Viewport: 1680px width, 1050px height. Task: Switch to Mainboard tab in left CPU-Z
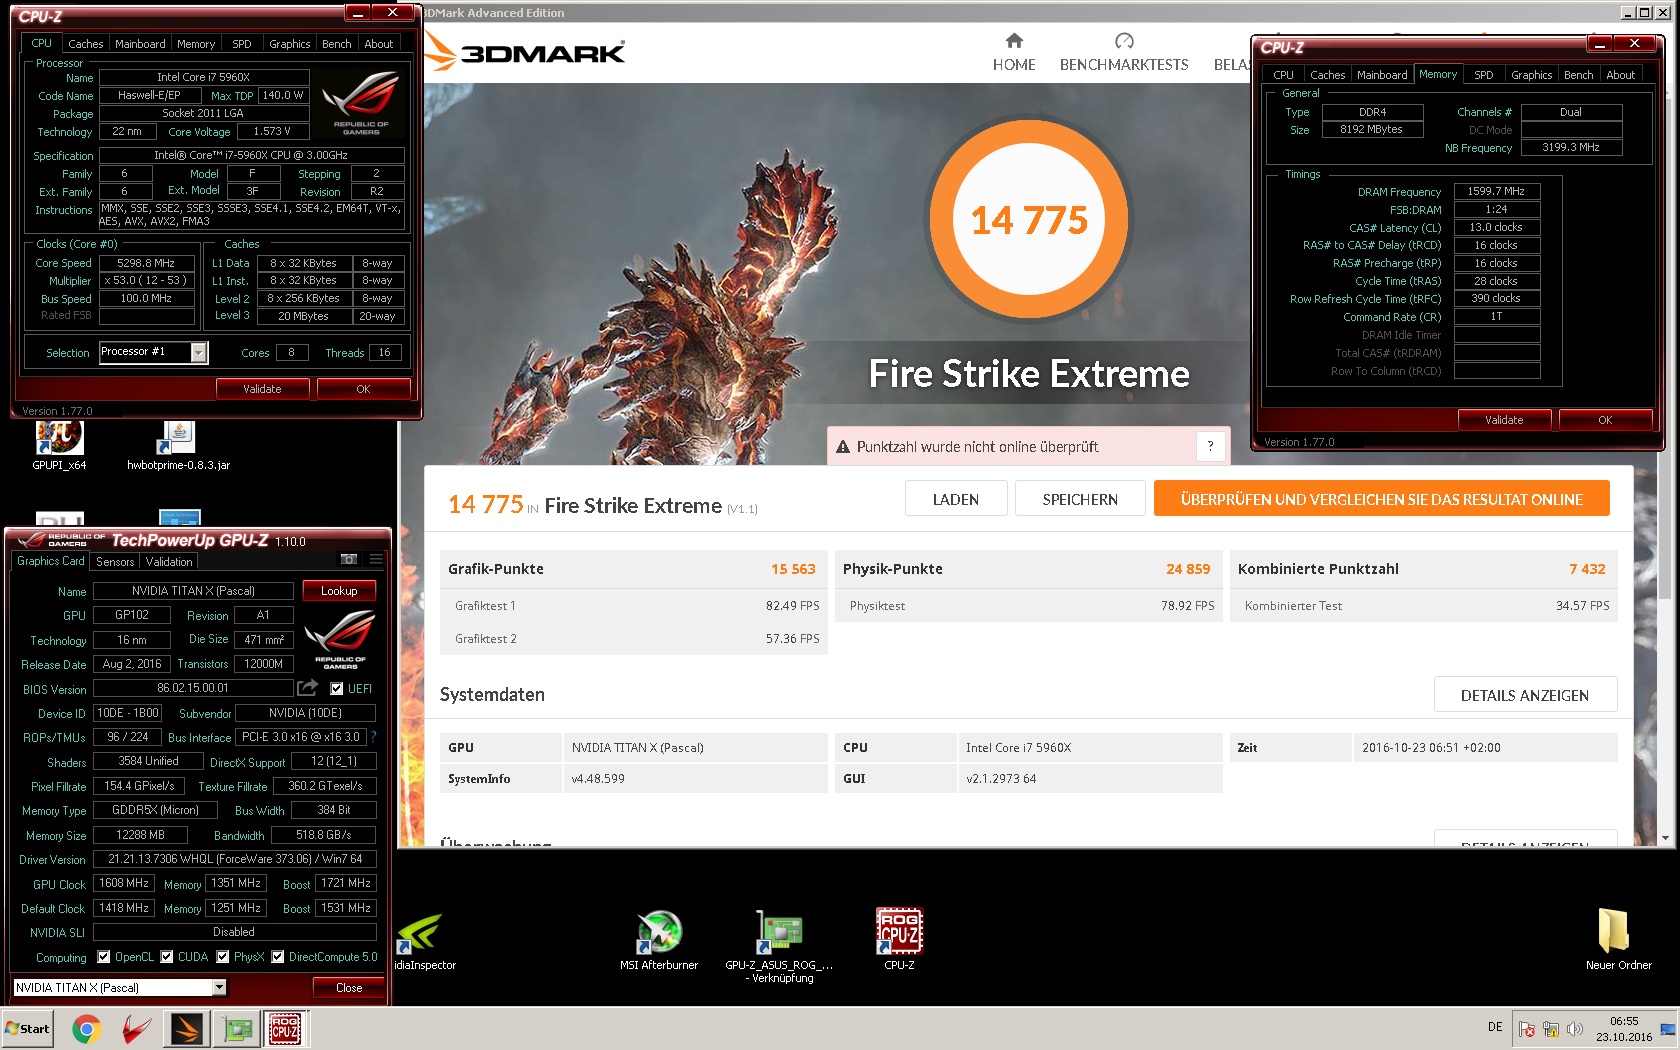click(140, 44)
